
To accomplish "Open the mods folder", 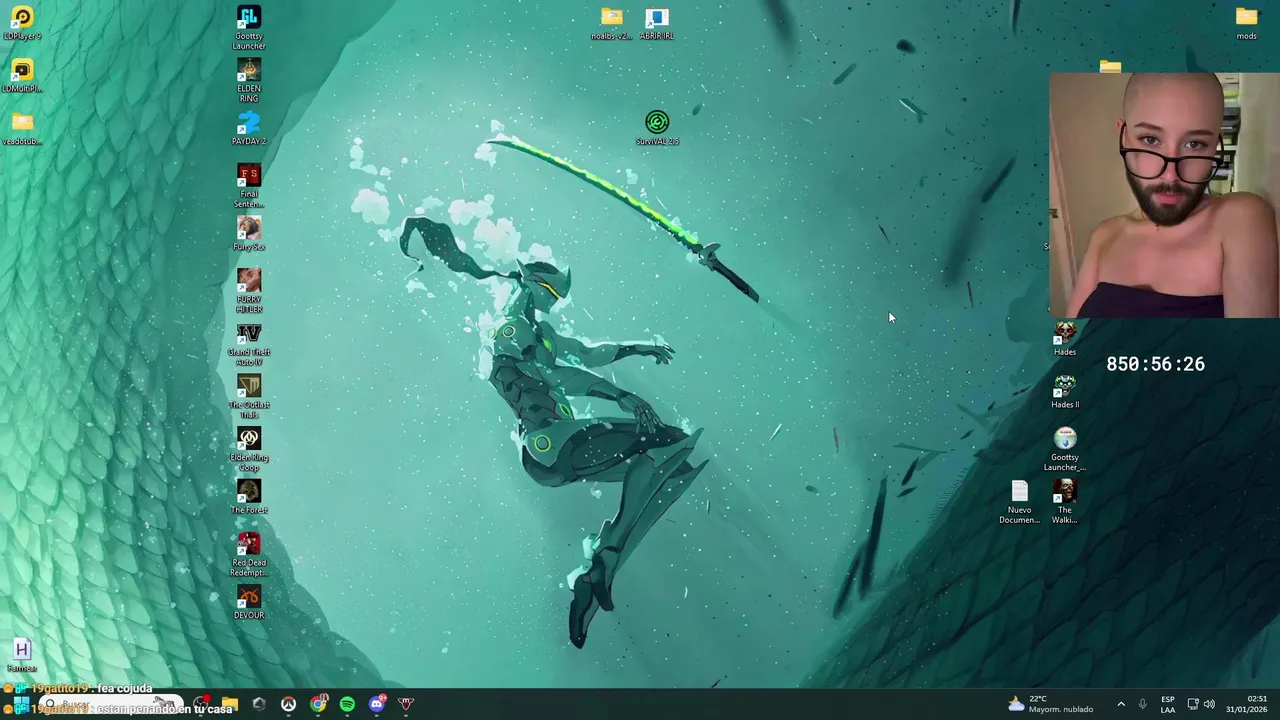I will tap(1246, 23).
